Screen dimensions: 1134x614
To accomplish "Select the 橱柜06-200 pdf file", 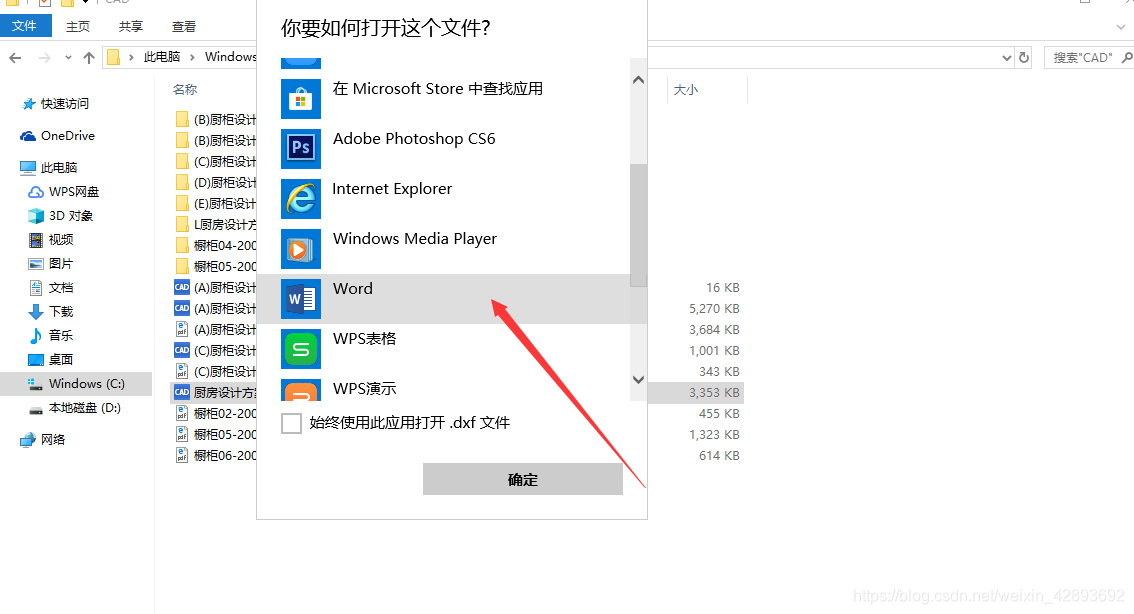I will point(216,455).
